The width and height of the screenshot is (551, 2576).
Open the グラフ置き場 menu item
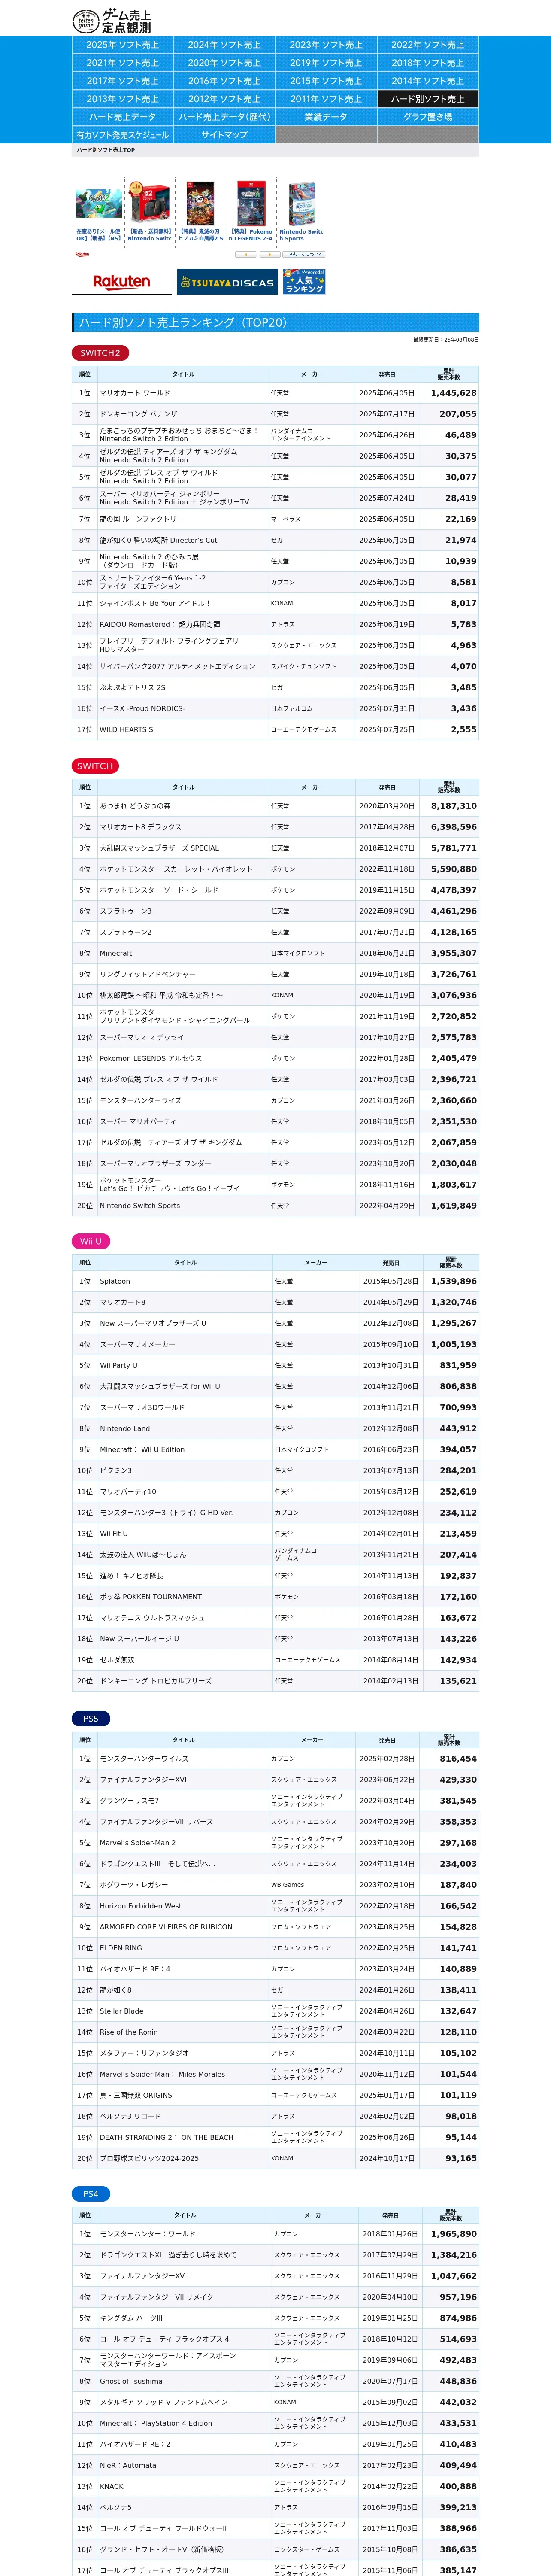(427, 117)
